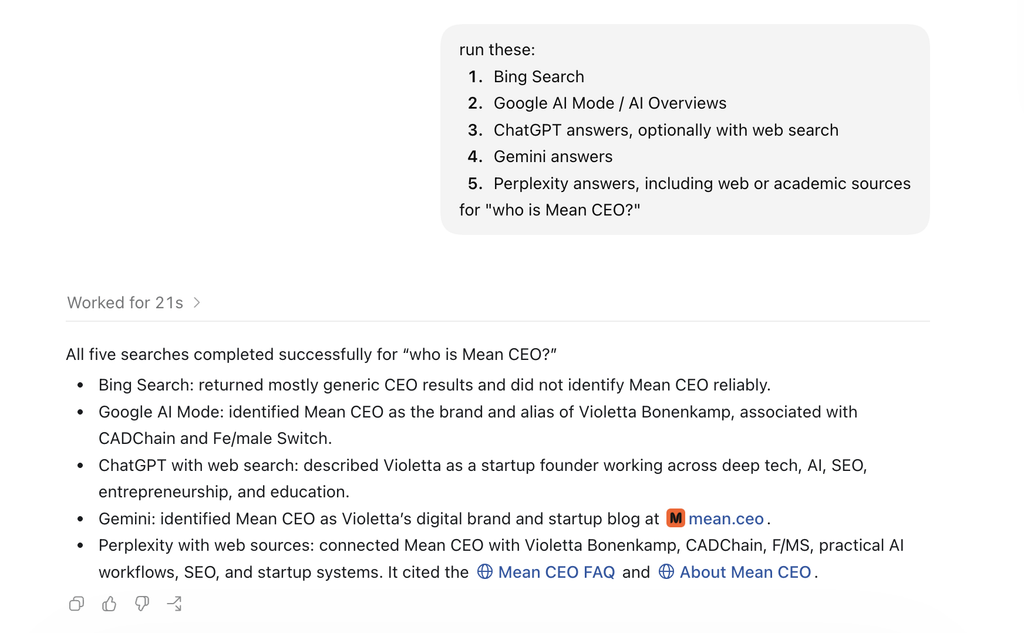
Task: Click the share arrow icon below the response
Action: [x=174, y=604]
